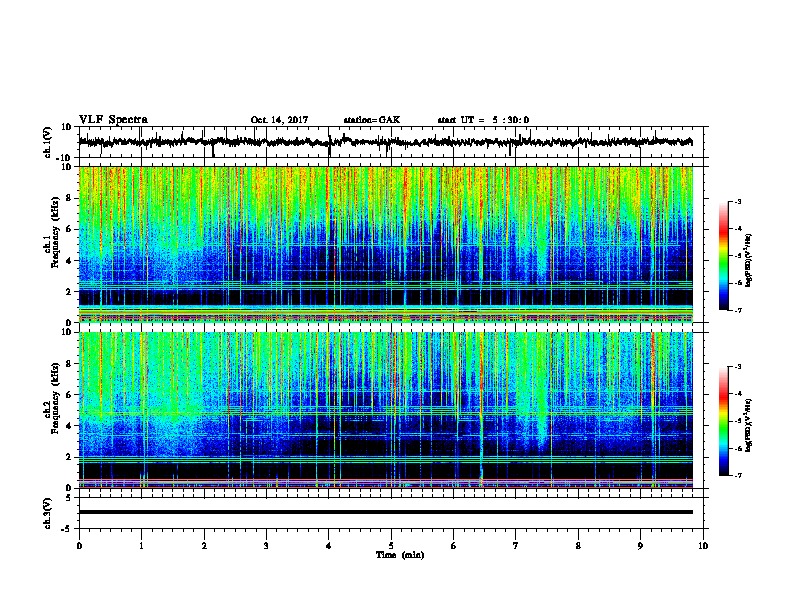Click time axis tick label "6" at bottom

pyautogui.click(x=454, y=546)
